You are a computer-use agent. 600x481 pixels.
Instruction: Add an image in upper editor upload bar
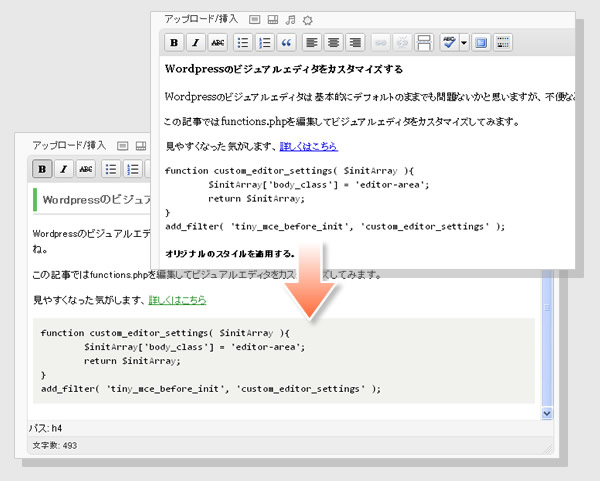click(x=254, y=20)
